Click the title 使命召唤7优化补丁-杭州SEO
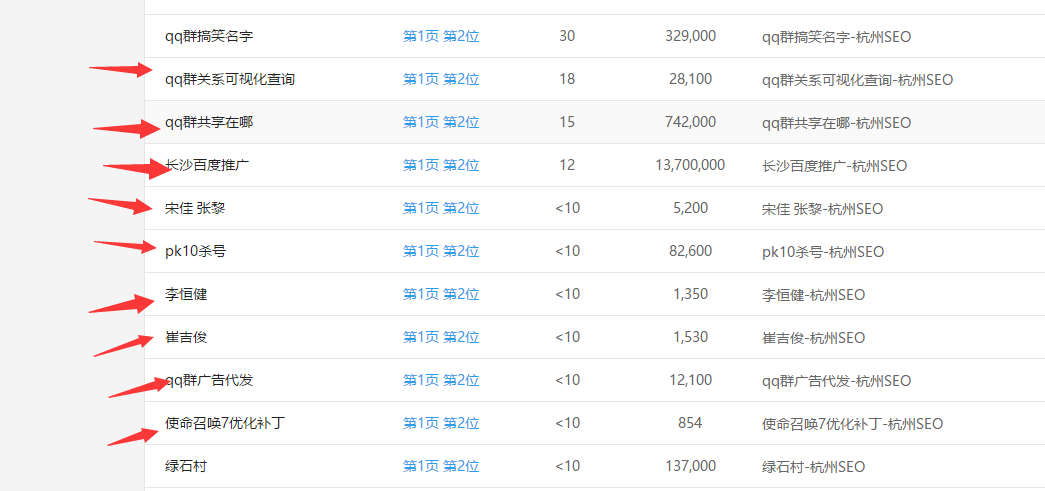The height and width of the screenshot is (491, 1045). pyautogui.click(x=852, y=424)
